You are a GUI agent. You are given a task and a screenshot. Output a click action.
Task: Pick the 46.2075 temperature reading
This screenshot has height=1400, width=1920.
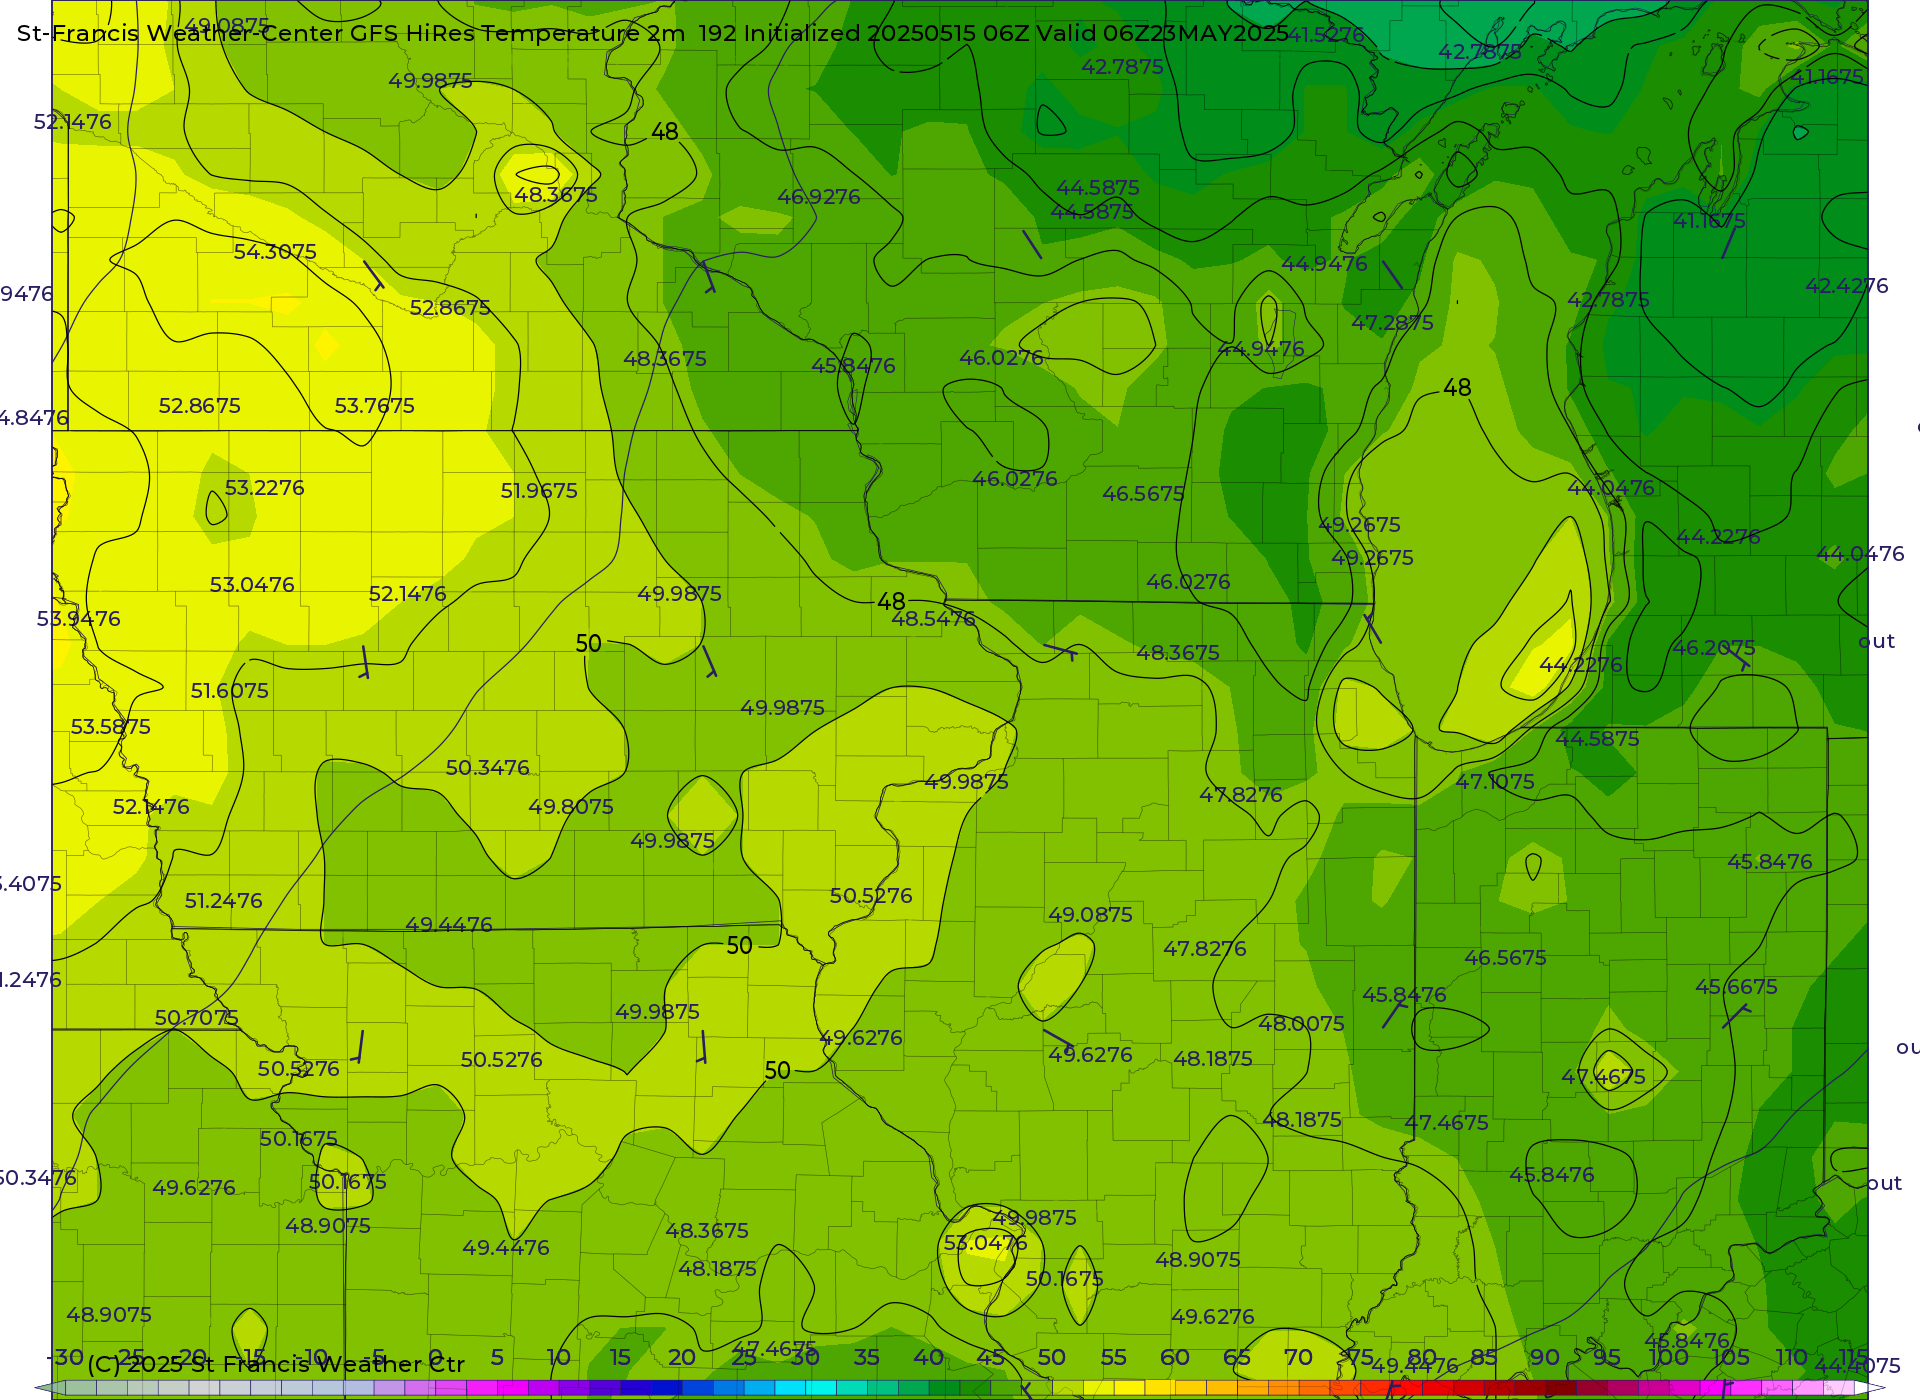(1713, 648)
